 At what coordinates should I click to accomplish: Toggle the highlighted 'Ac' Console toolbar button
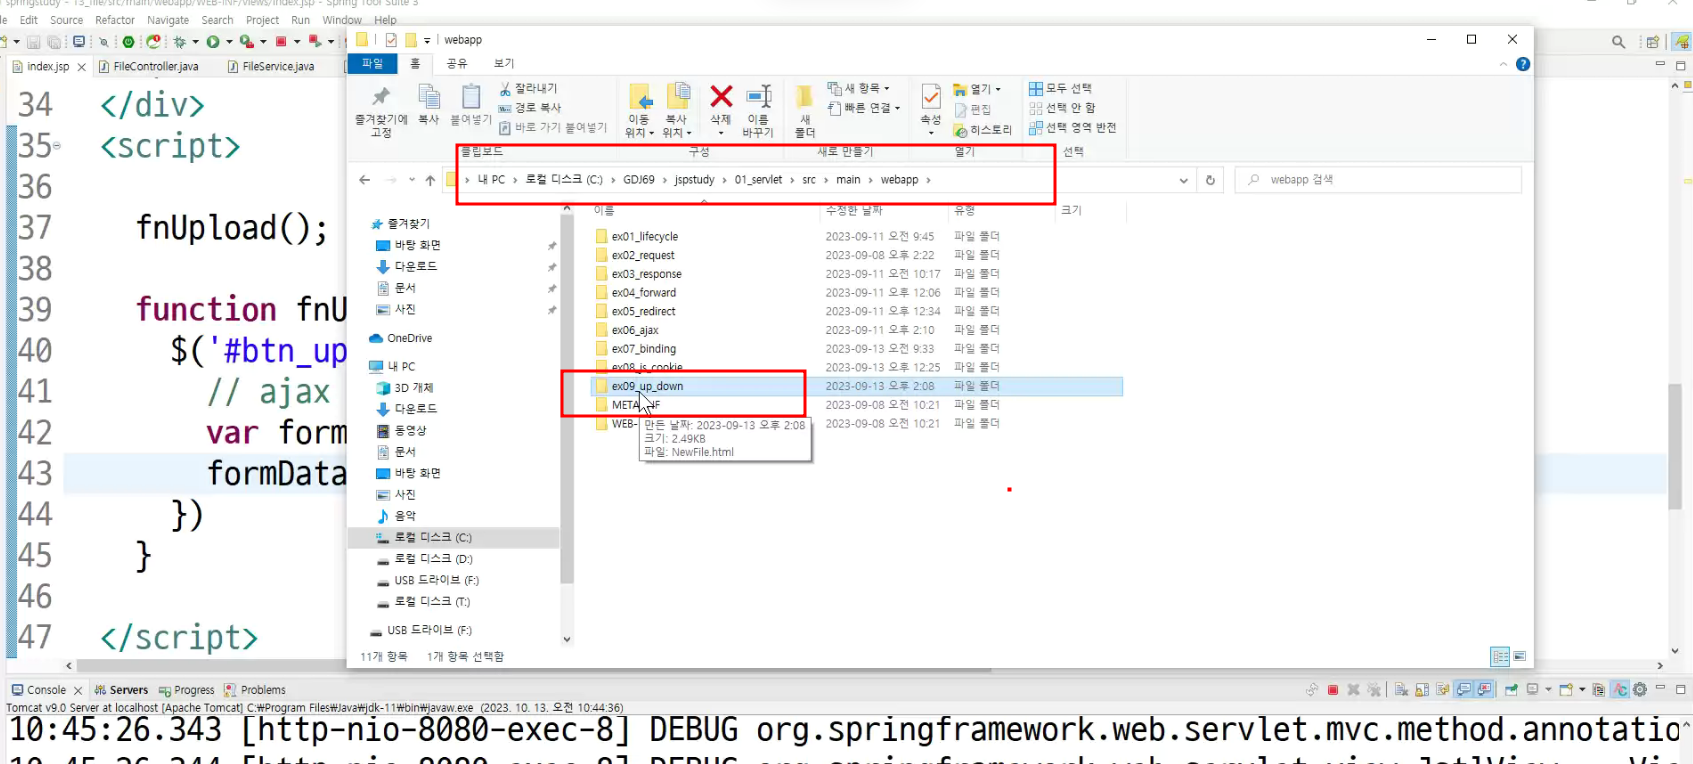pos(1620,690)
